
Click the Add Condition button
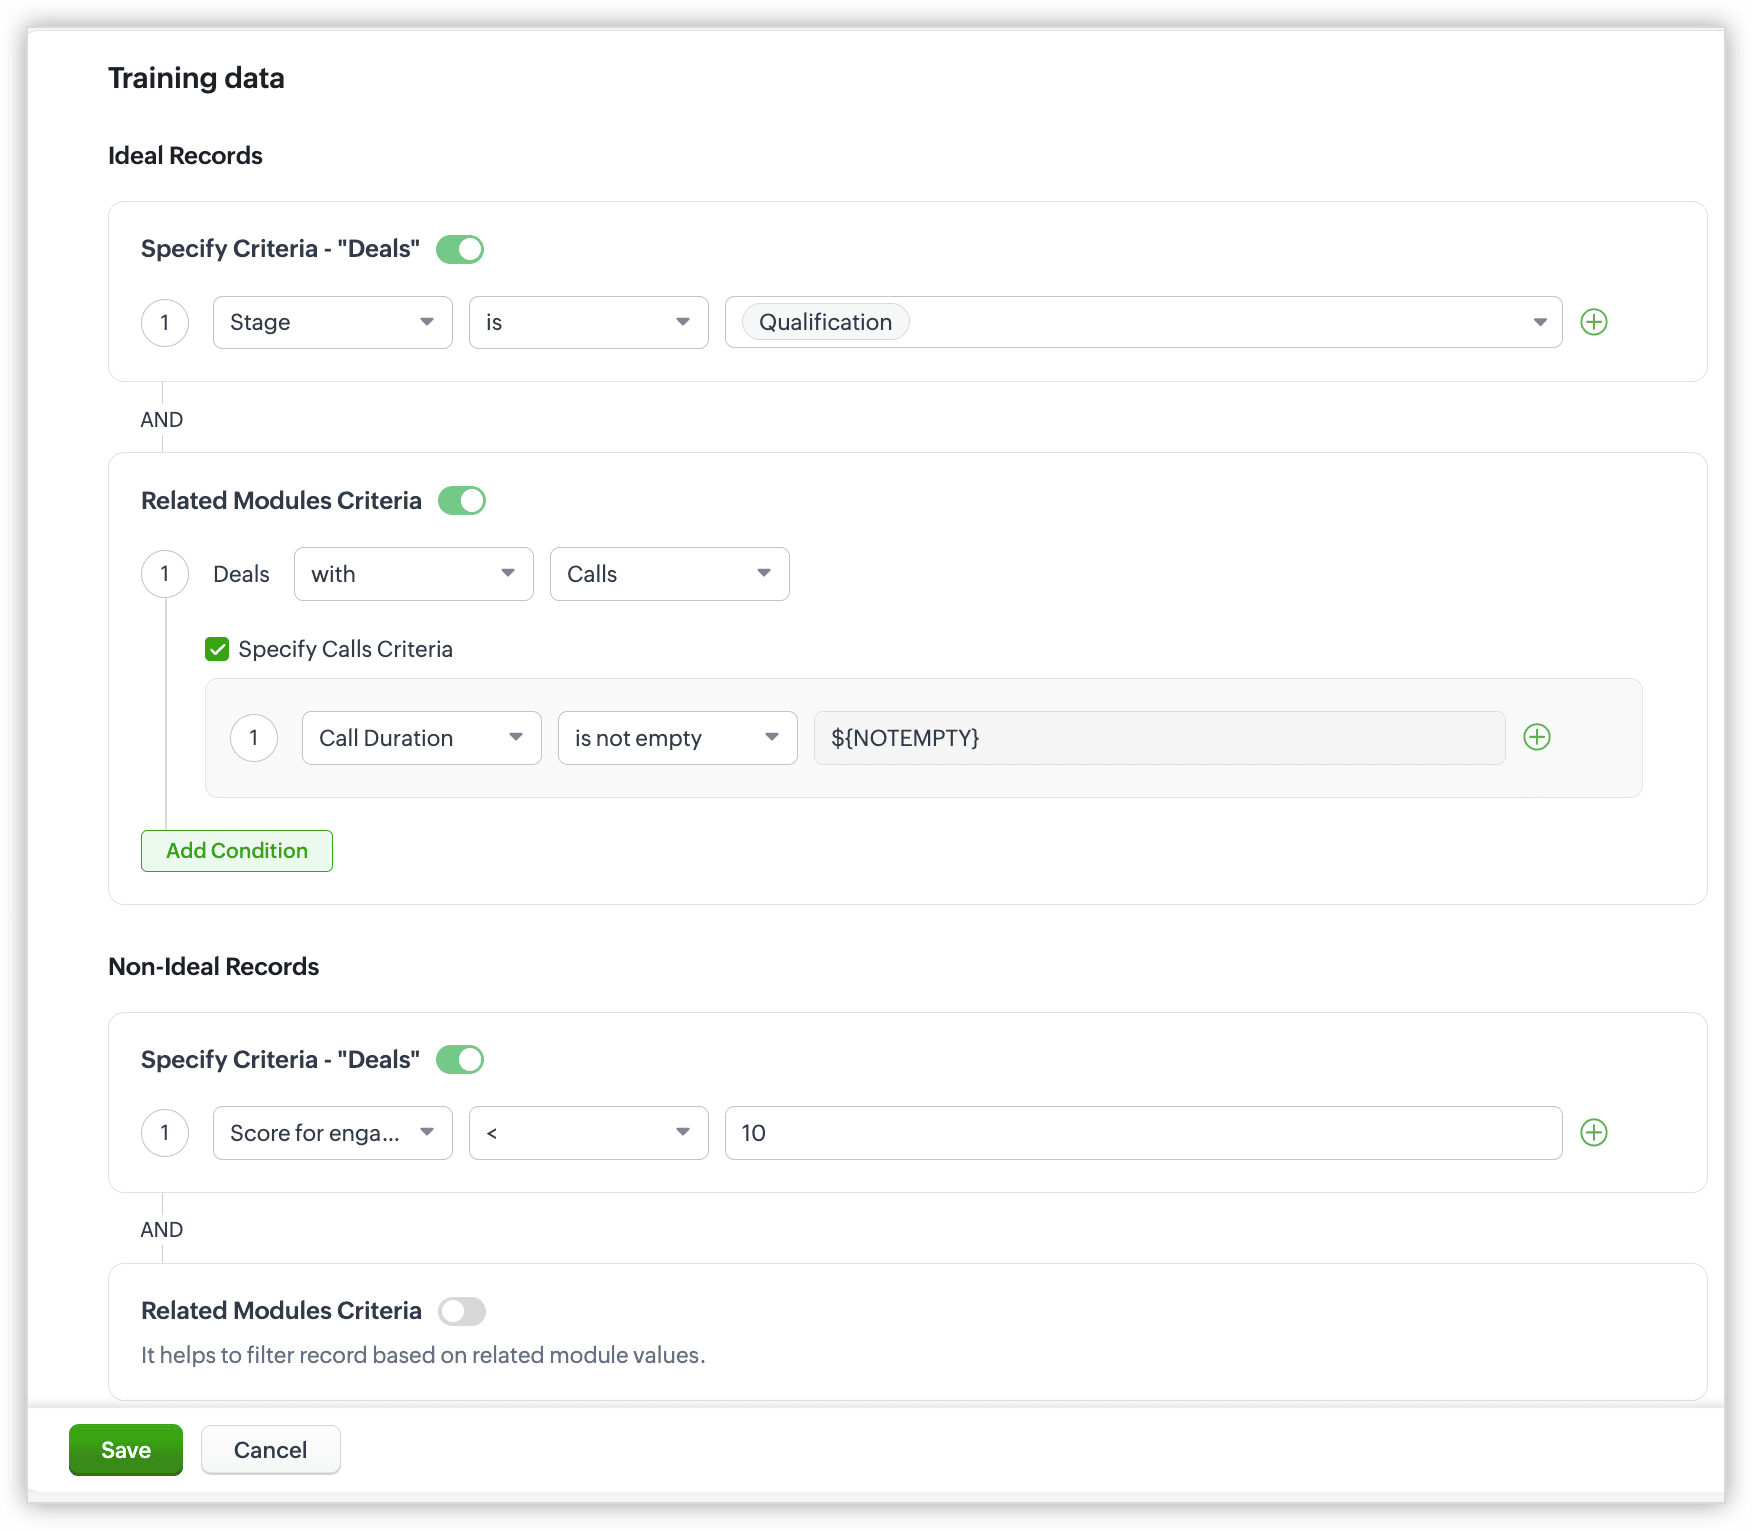(x=237, y=851)
